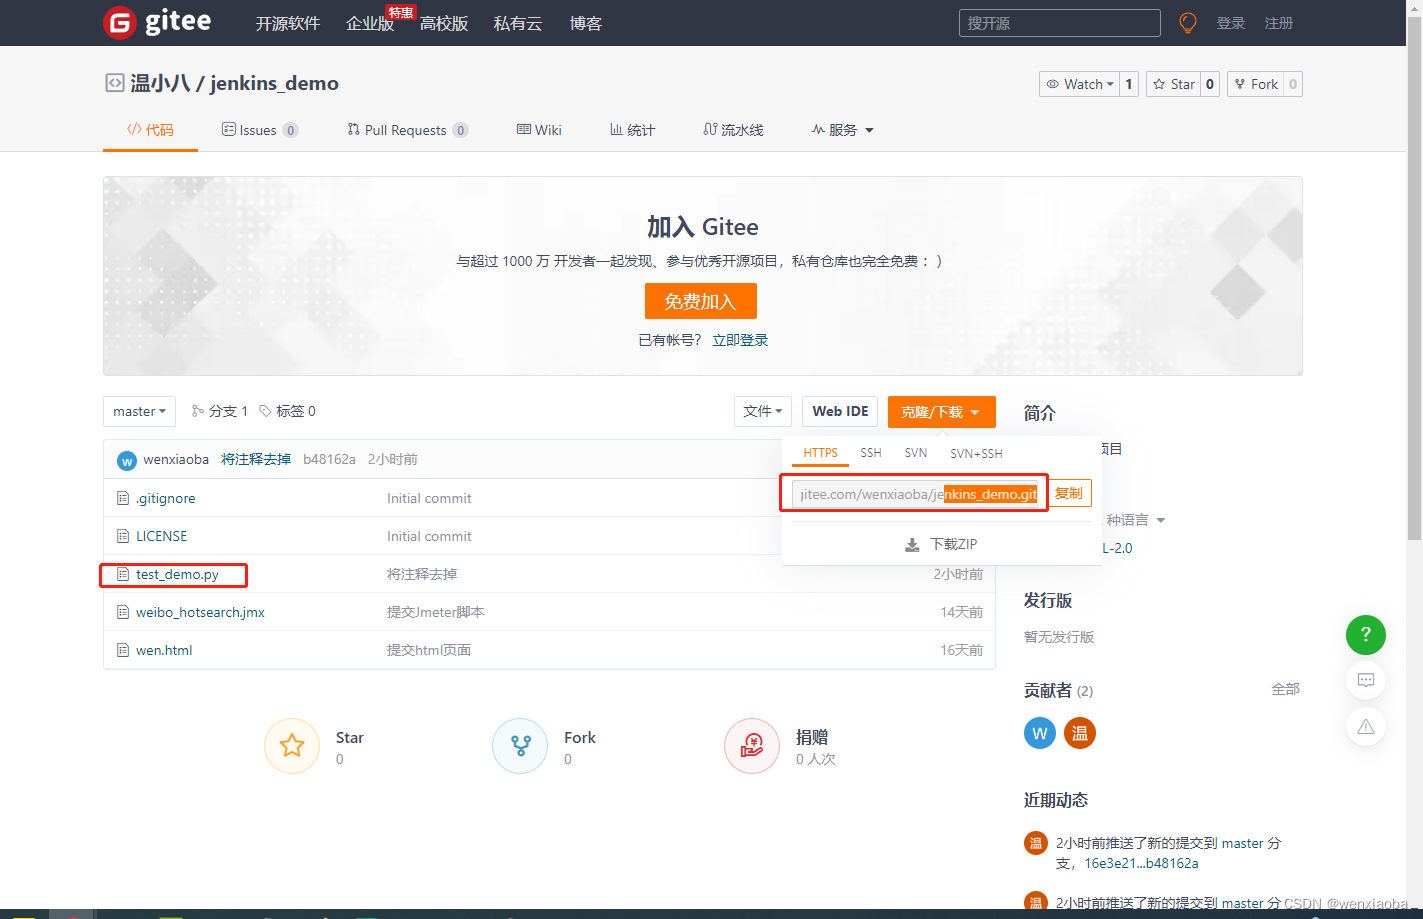Open the 文件 dropdown menu

coord(763,411)
